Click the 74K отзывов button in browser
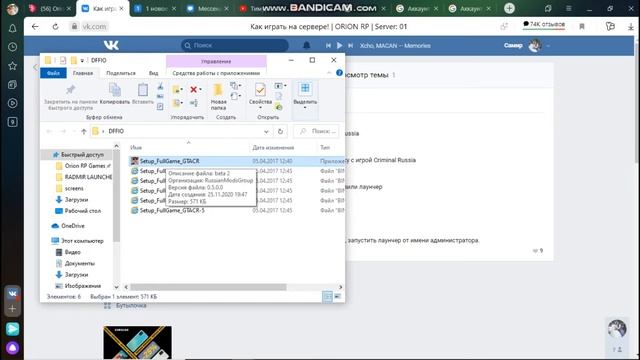The image size is (640, 360). point(544,24)
